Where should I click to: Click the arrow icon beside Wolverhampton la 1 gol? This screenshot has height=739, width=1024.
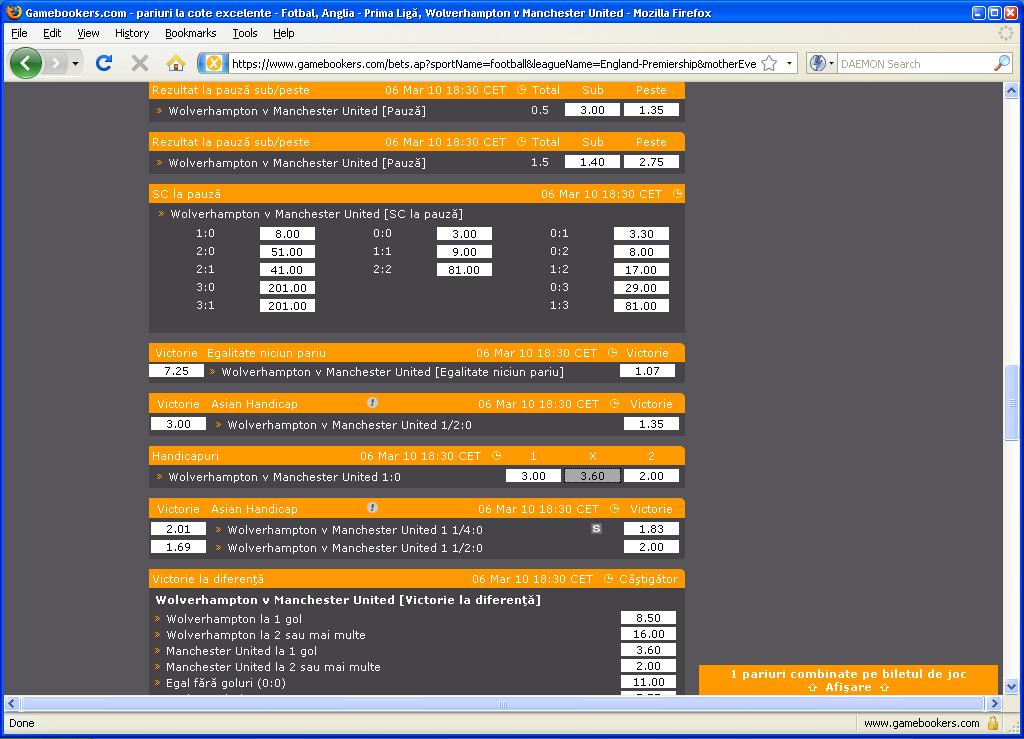click(x=157, y=619)
